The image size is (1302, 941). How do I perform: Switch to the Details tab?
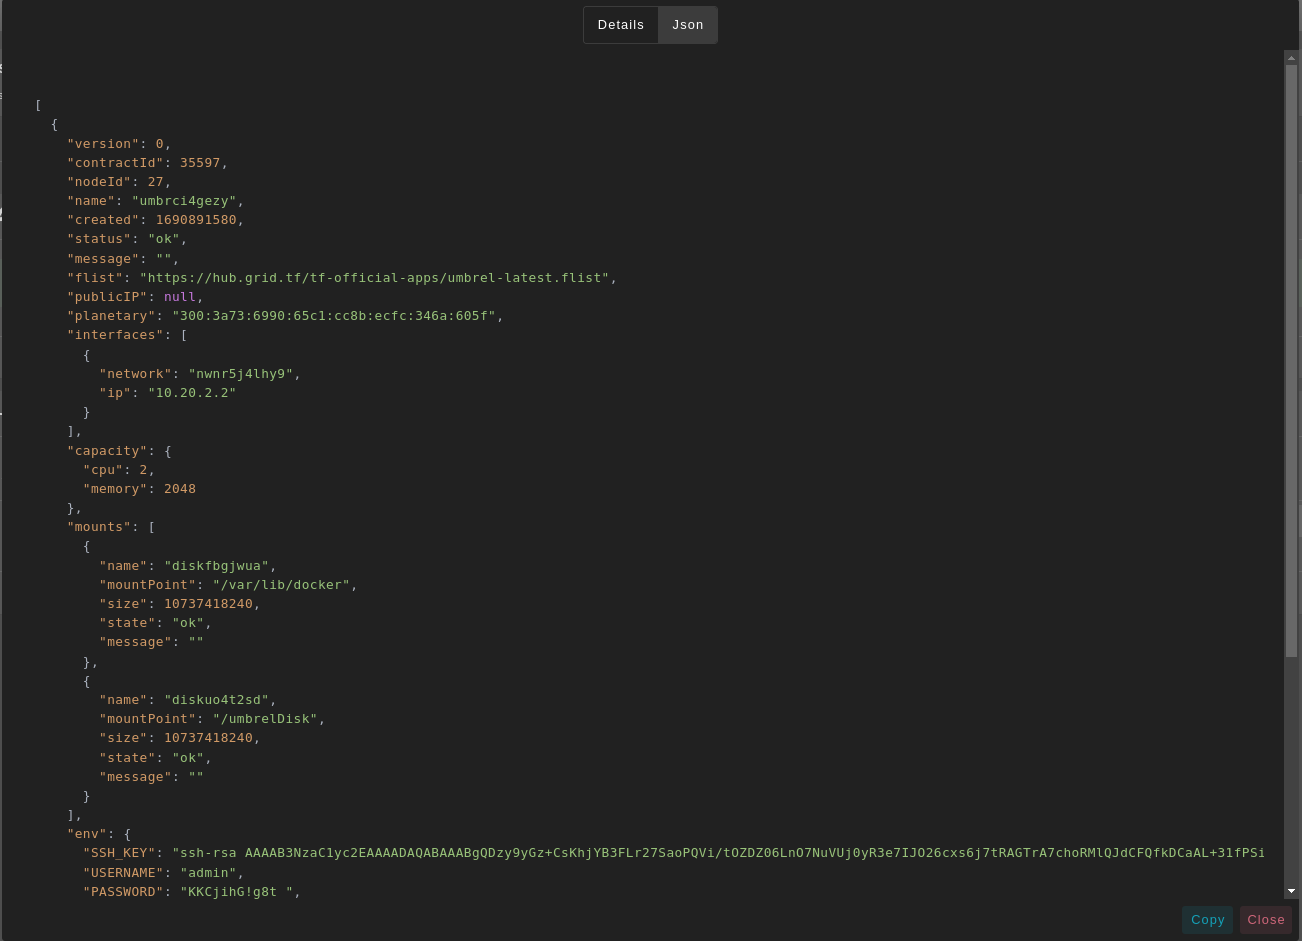[x=620, y=25]
